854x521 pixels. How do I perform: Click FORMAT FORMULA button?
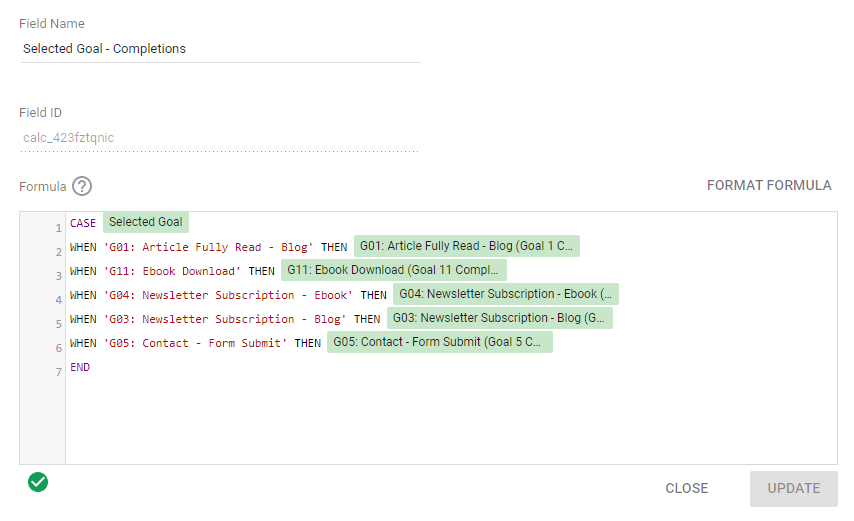(x=769, y=186)
